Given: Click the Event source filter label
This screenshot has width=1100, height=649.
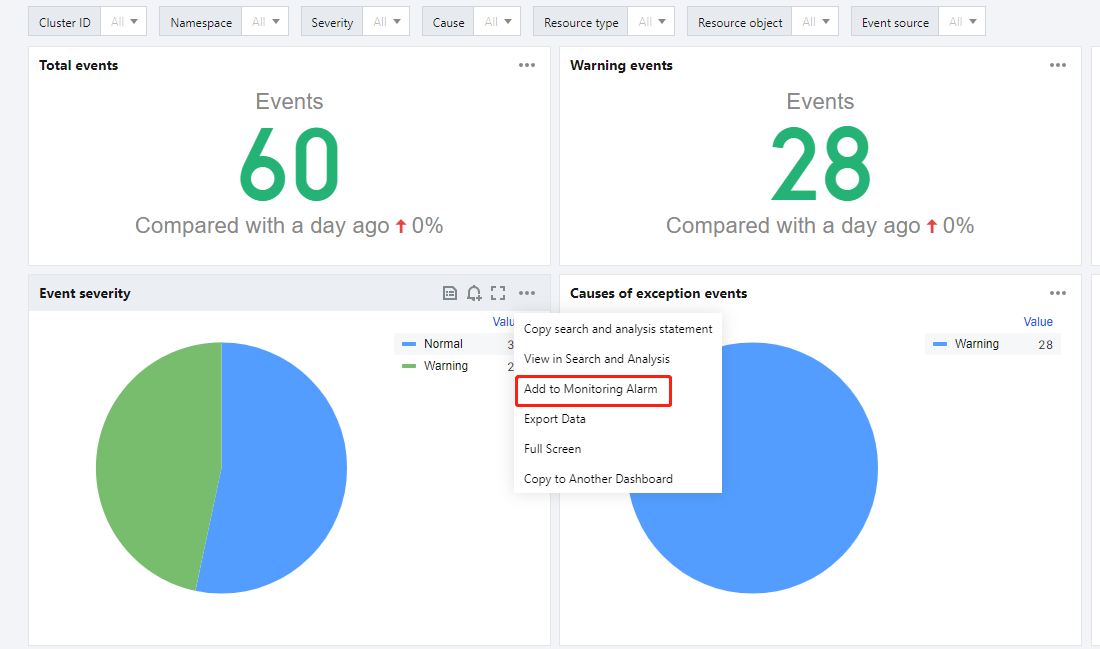Looking at the screenshot, I should 895,22.
